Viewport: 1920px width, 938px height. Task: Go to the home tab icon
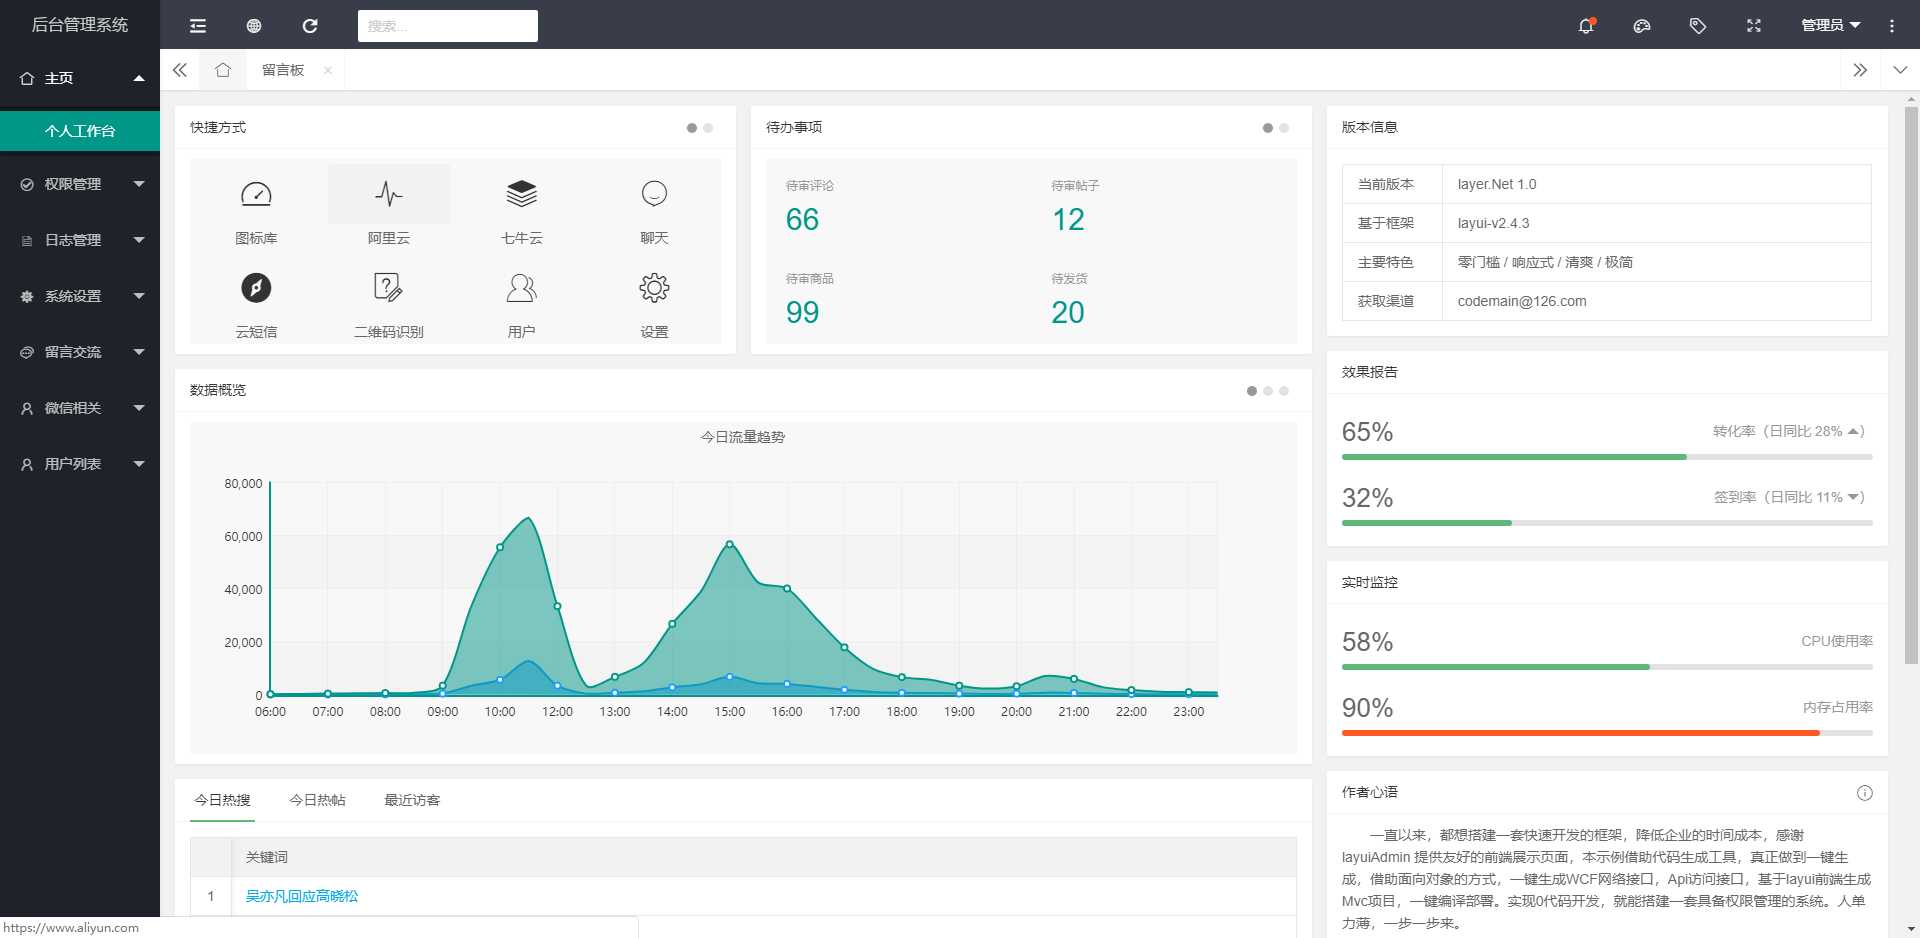point(223,70)
